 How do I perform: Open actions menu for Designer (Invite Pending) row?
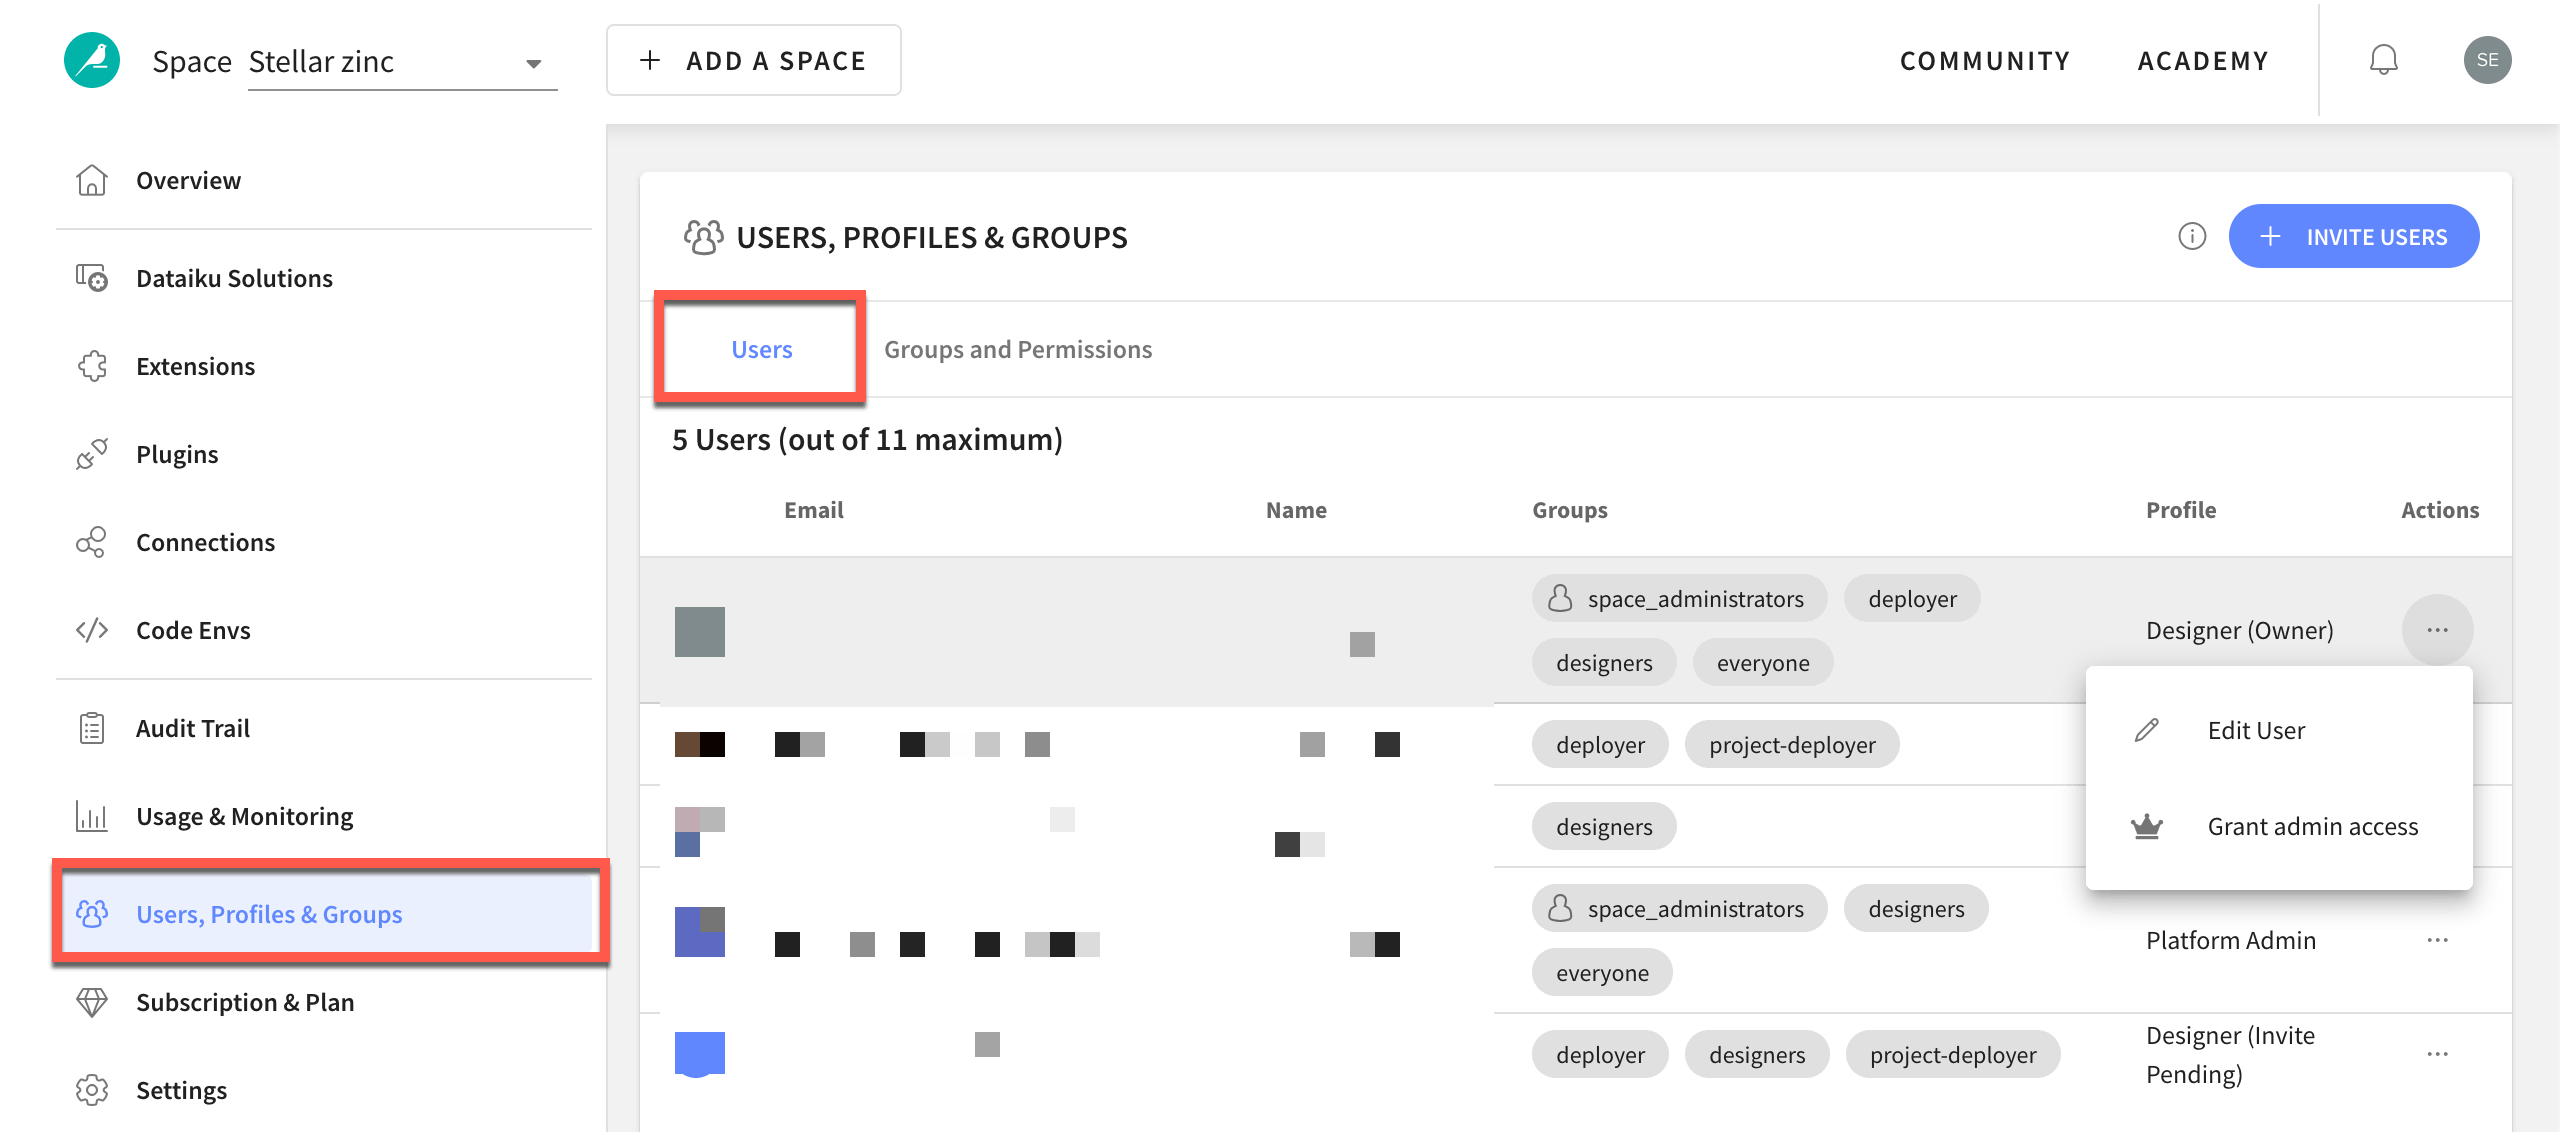click(2438, 1054)
